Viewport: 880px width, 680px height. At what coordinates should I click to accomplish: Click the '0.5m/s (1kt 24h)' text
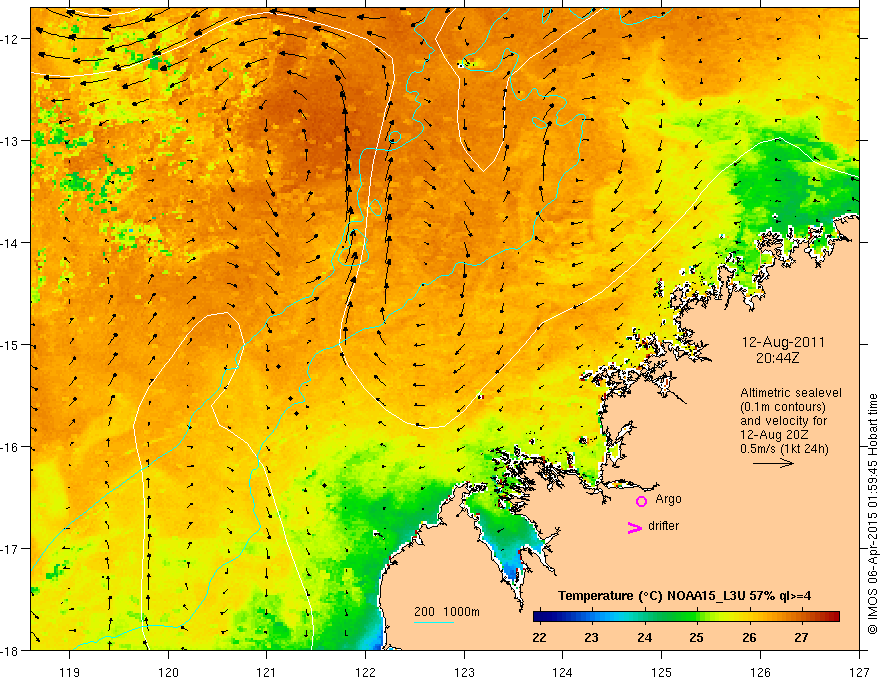click(784, 449)
